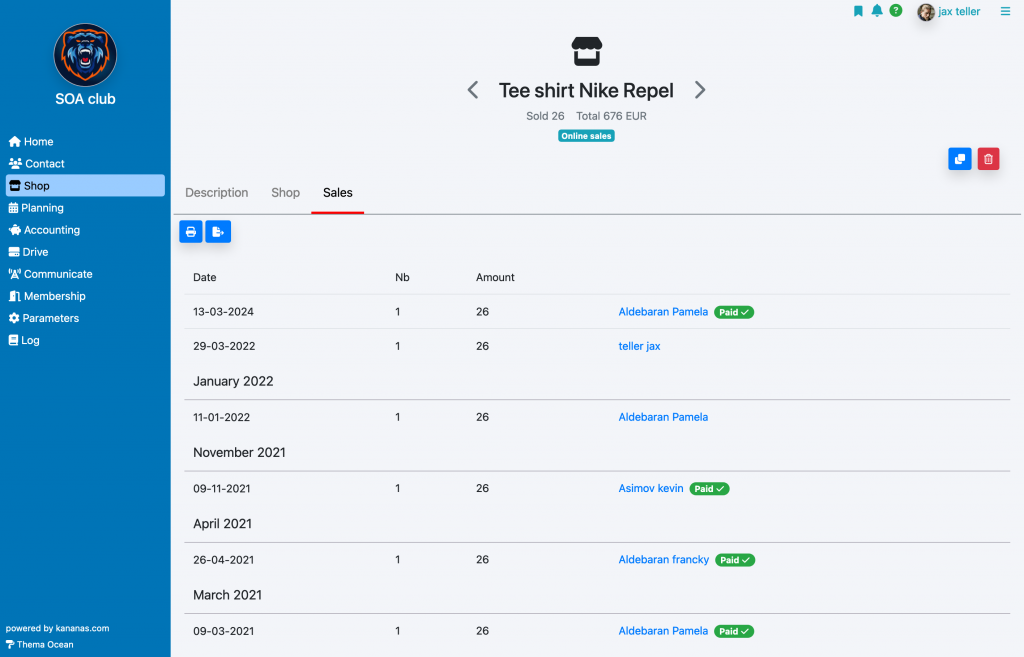This screenshot has width=1024, height=657.
Task: Open the hamburger menu
Action: pyautogui.click(x=1005, y=11)
